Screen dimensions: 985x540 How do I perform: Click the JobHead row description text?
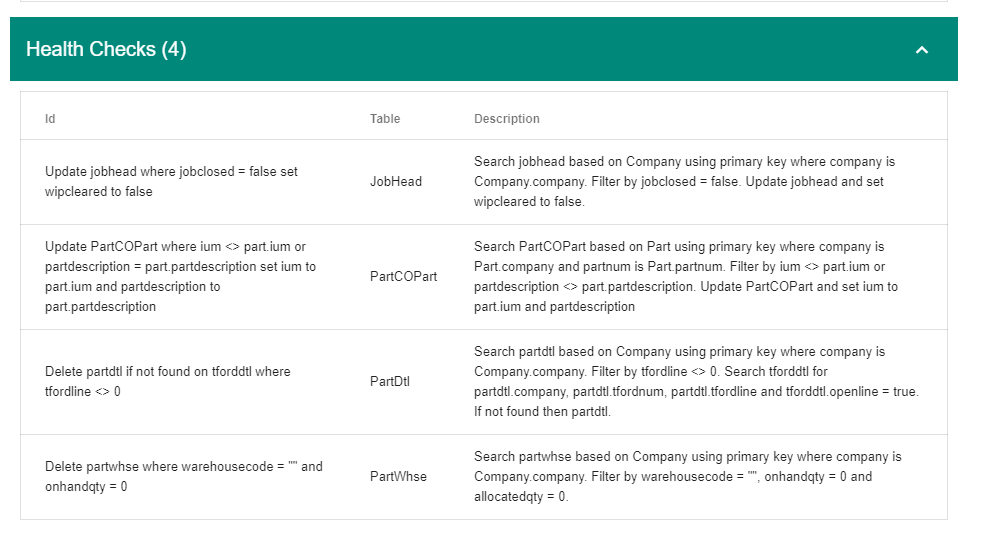[x=684, y=181]
